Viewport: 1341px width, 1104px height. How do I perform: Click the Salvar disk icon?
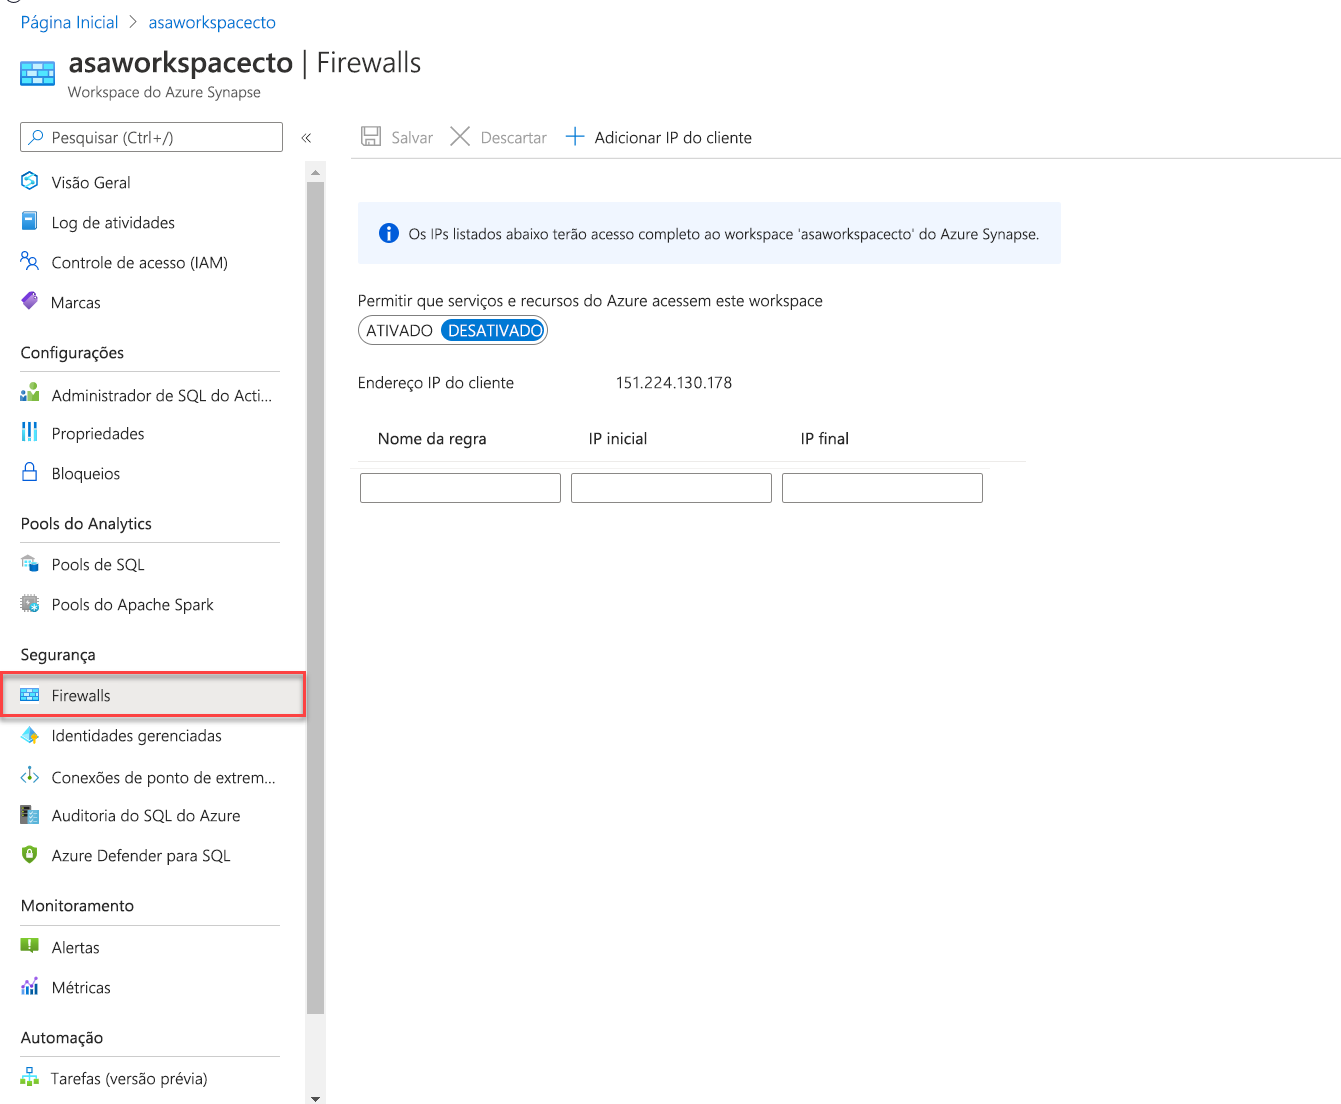pos(371,136)
